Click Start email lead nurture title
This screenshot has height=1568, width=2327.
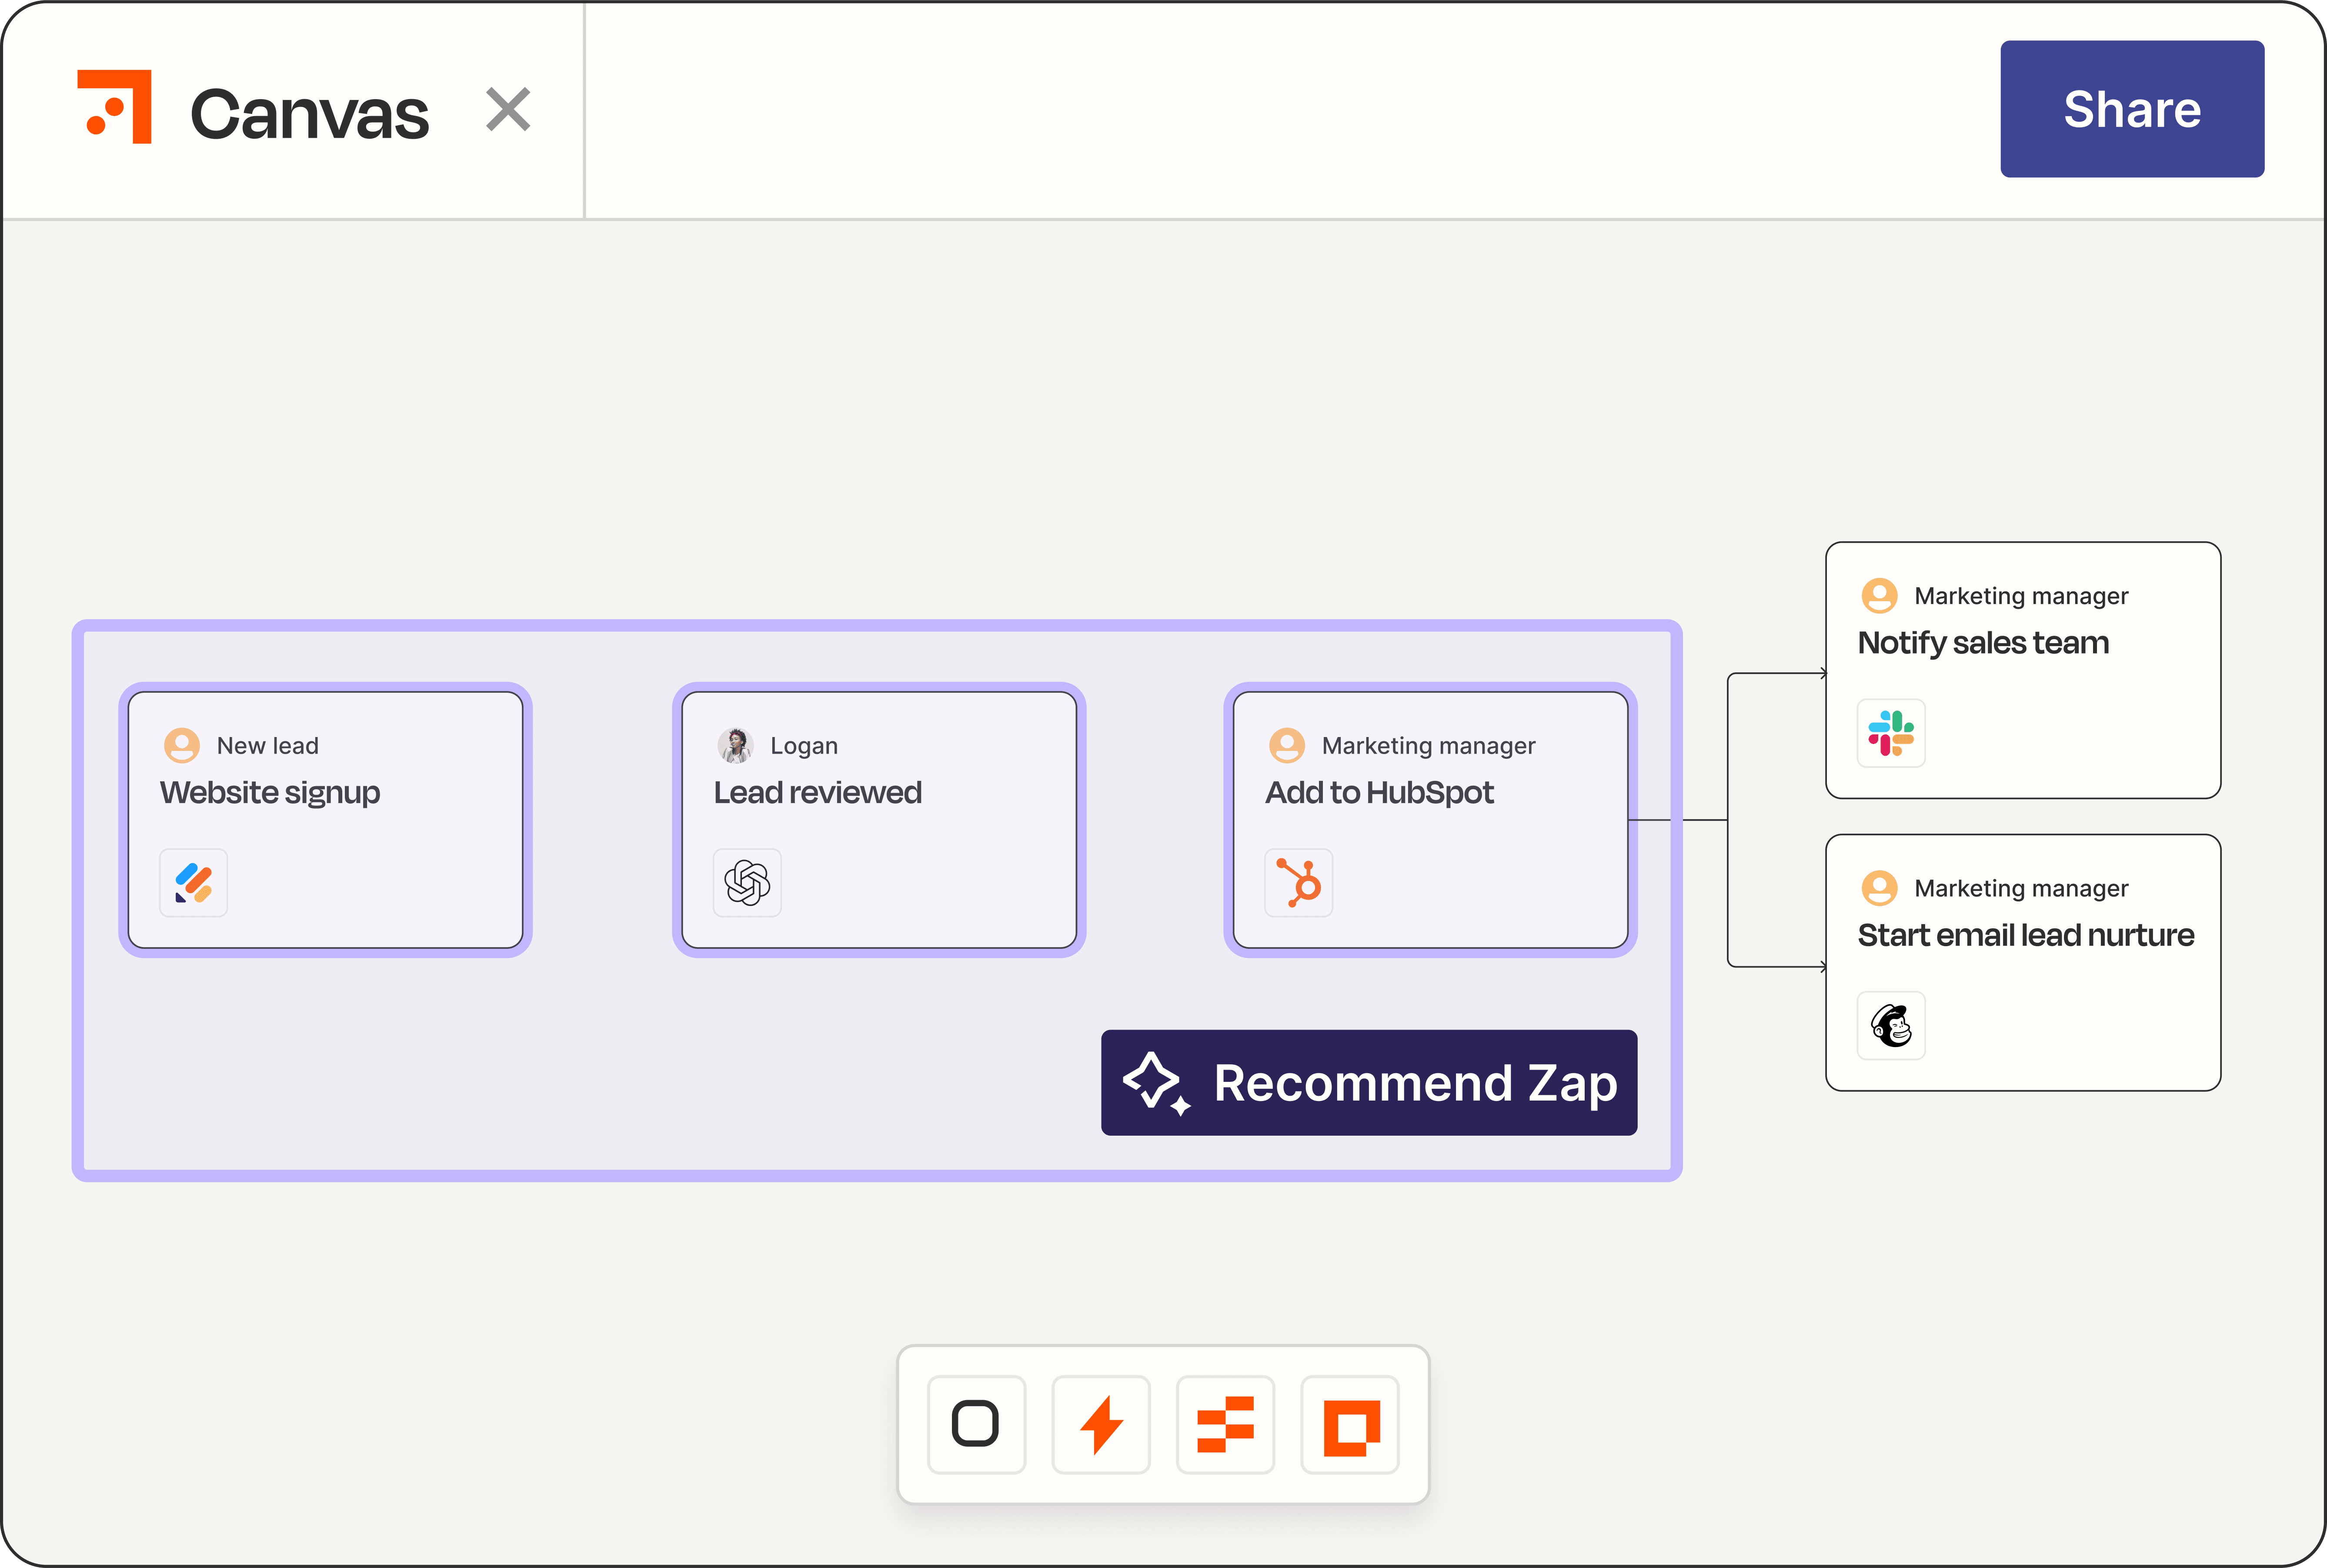click(2025, 935)
